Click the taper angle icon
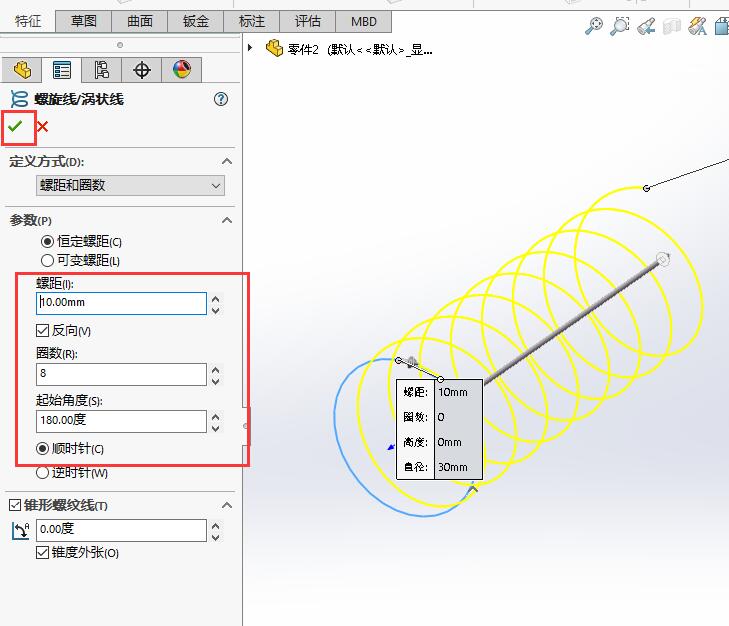This screenshot has width=729, height=626. point(20,530)
